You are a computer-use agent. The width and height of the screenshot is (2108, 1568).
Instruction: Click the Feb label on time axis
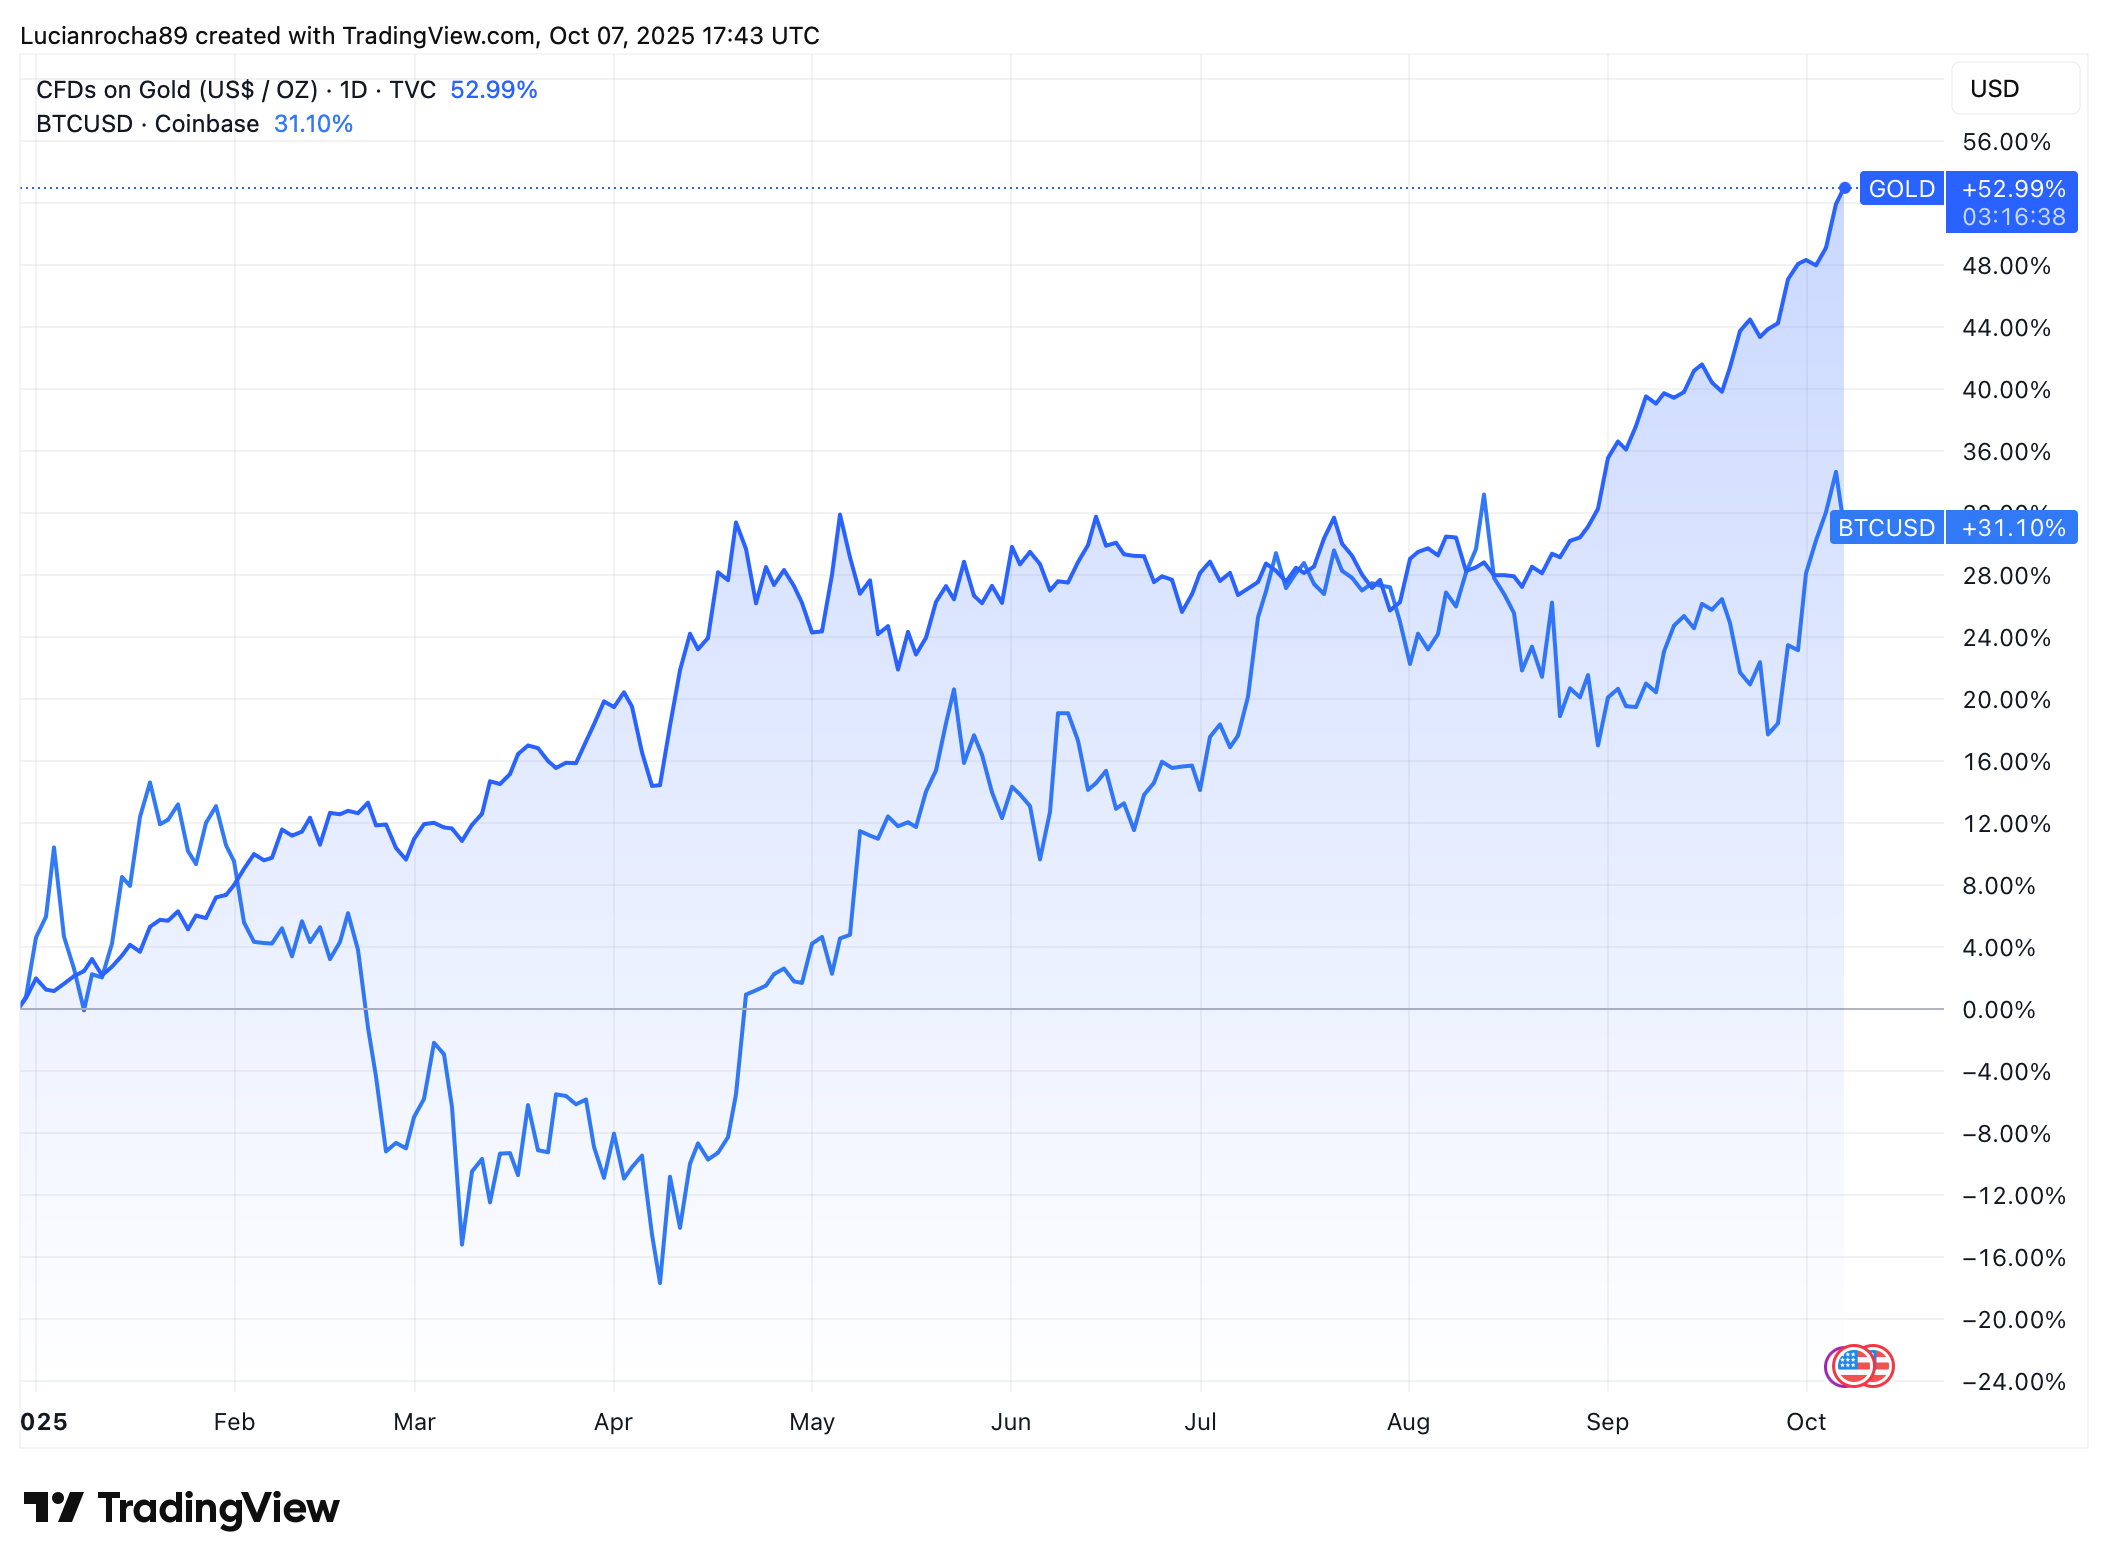pos(234,1422)
